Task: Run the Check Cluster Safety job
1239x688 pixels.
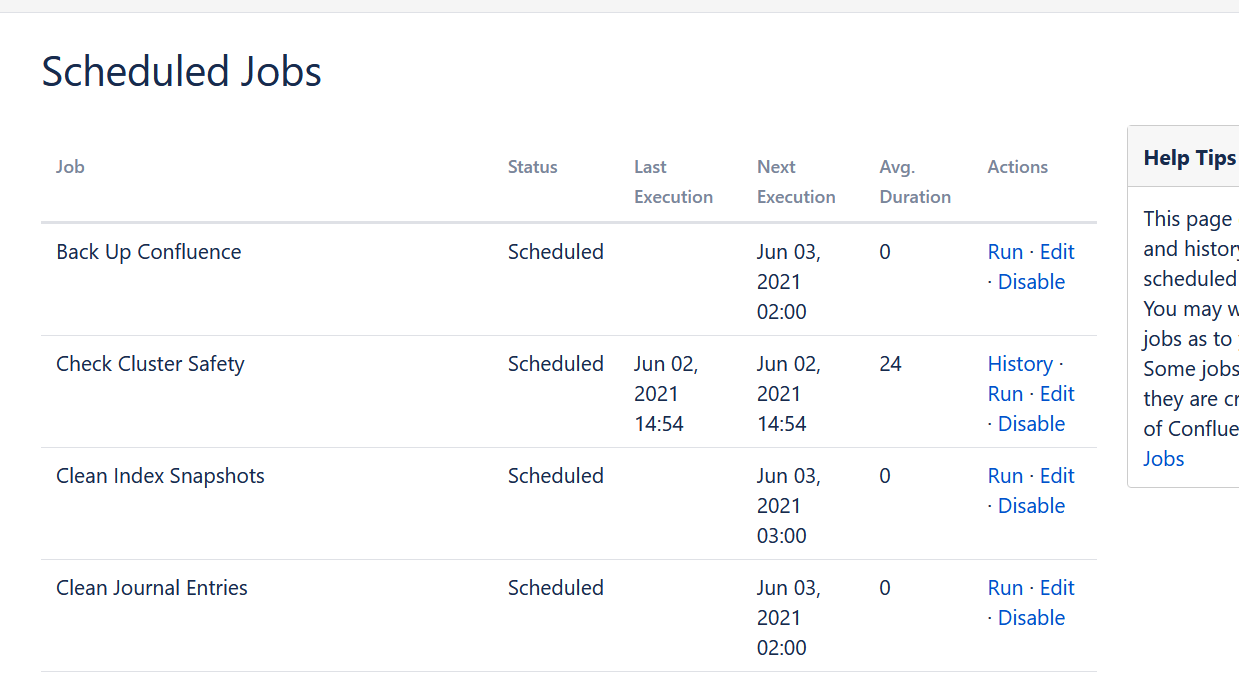Action: click(1005, 394)
